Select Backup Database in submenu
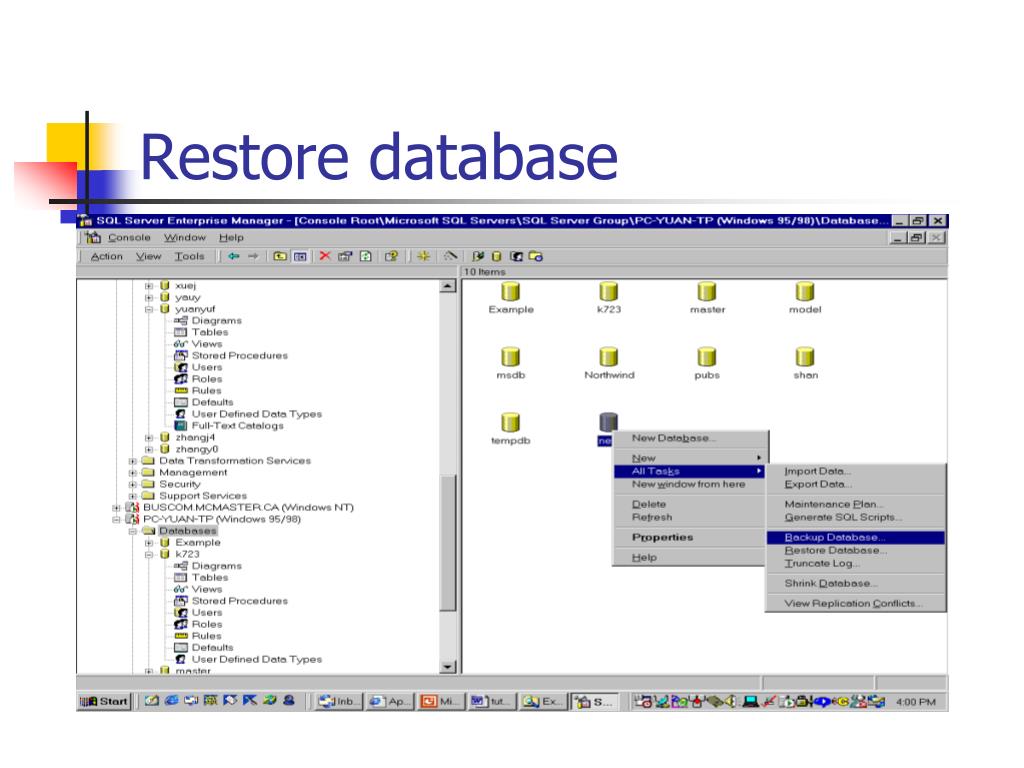Screen dimensions: 1024x768 [855, 537]
